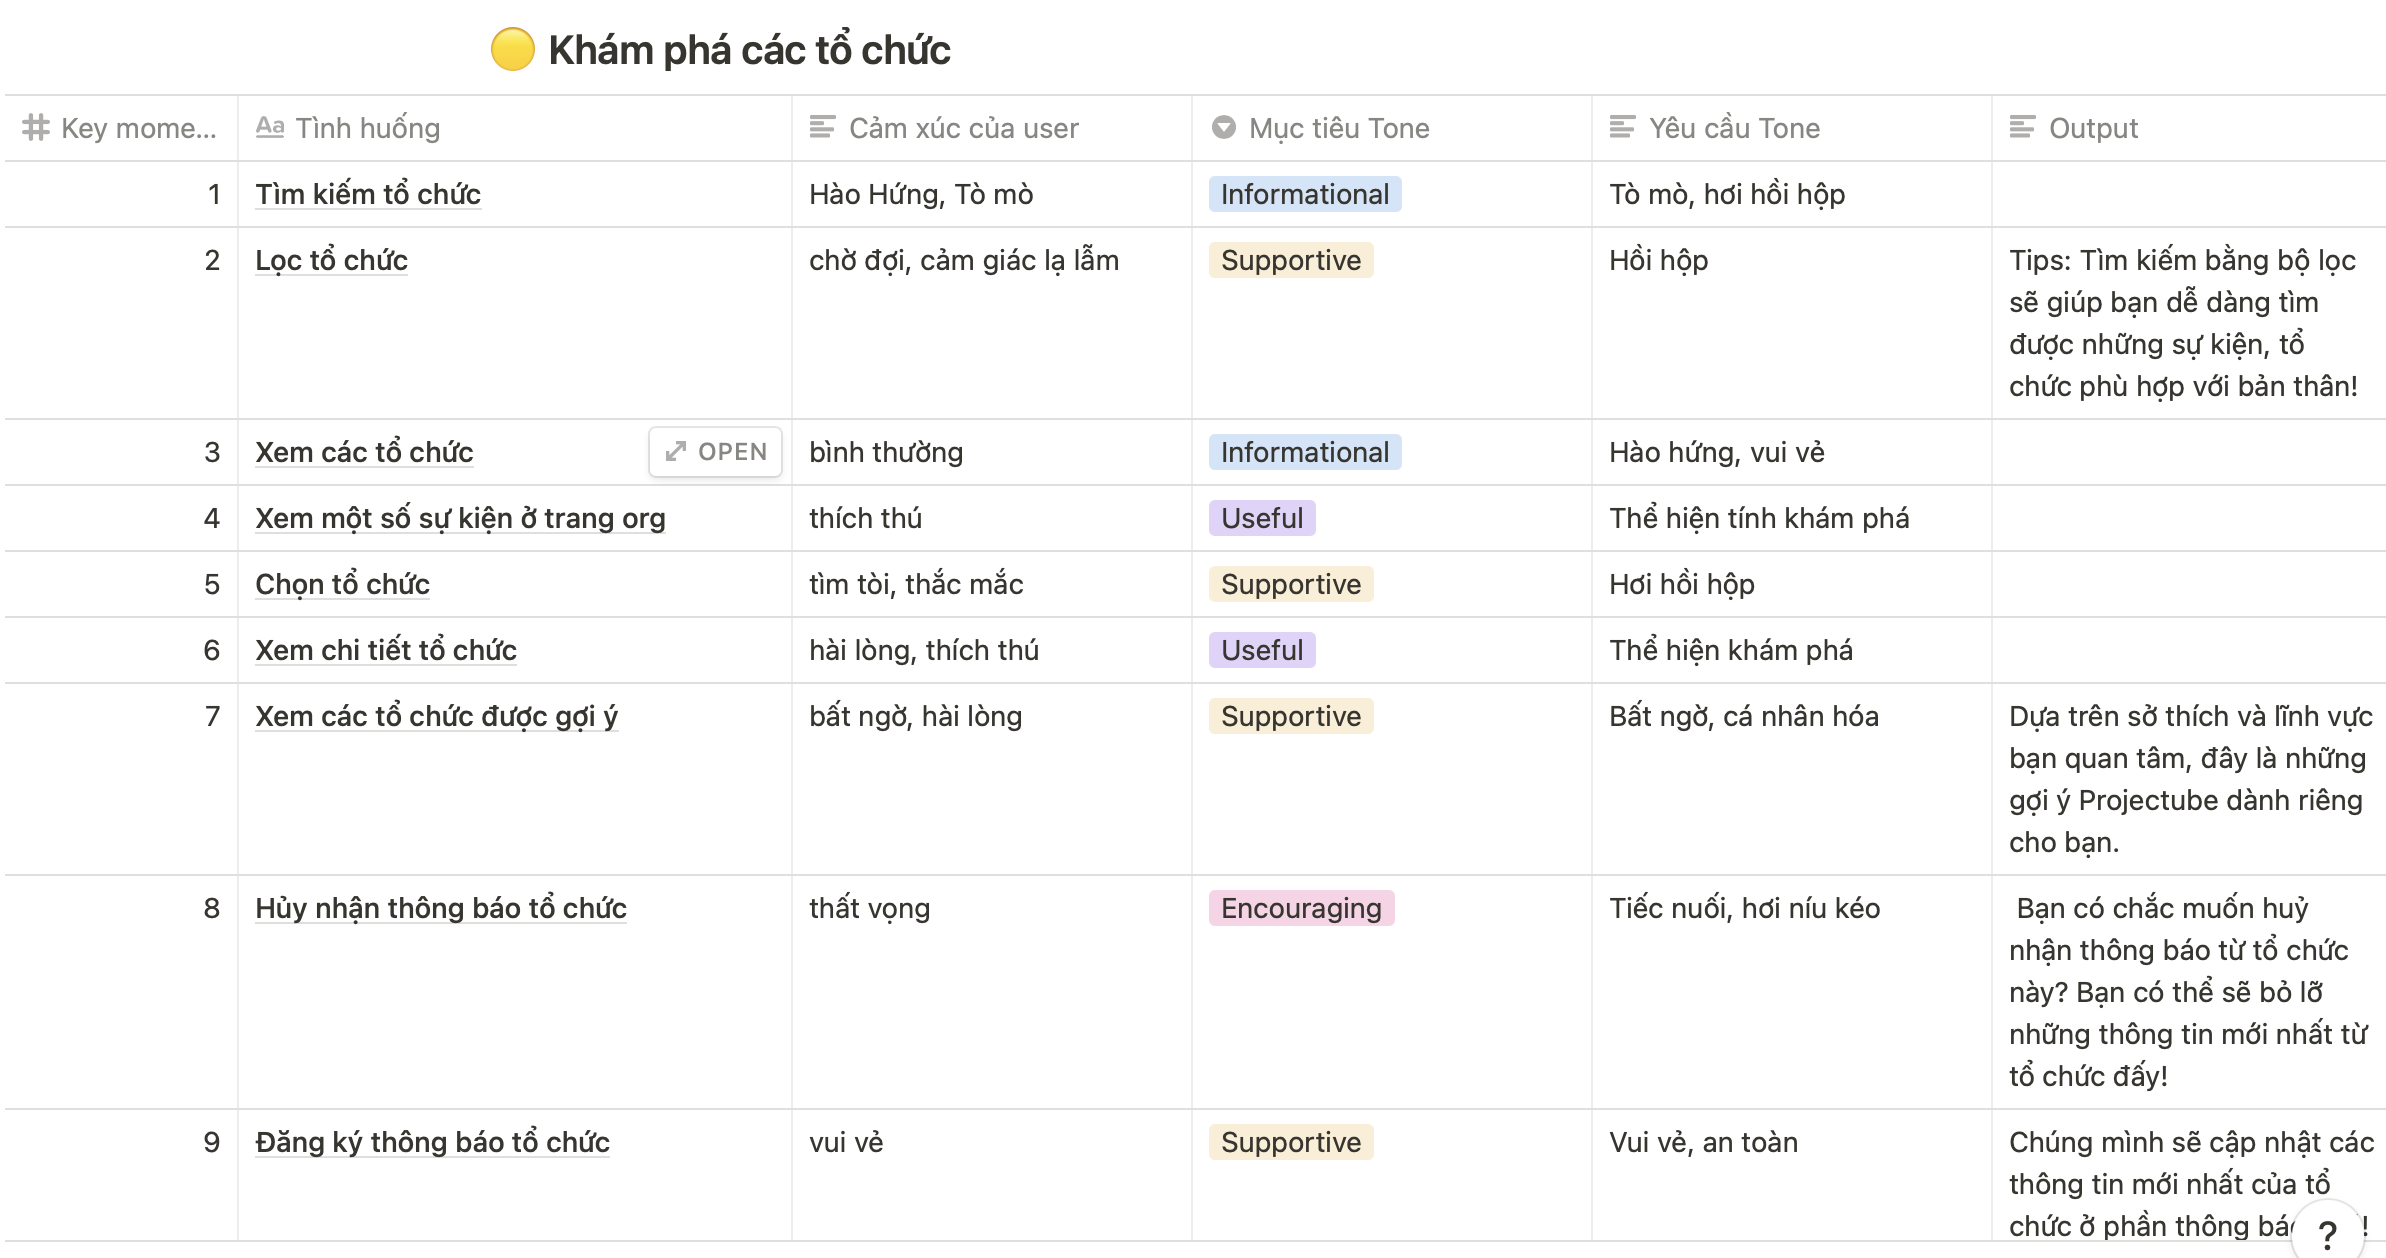Click the number-sign icon in Key moment header
This screenshot has height=1258, width=2386.
pyautogui.click(x=36, y=128)
